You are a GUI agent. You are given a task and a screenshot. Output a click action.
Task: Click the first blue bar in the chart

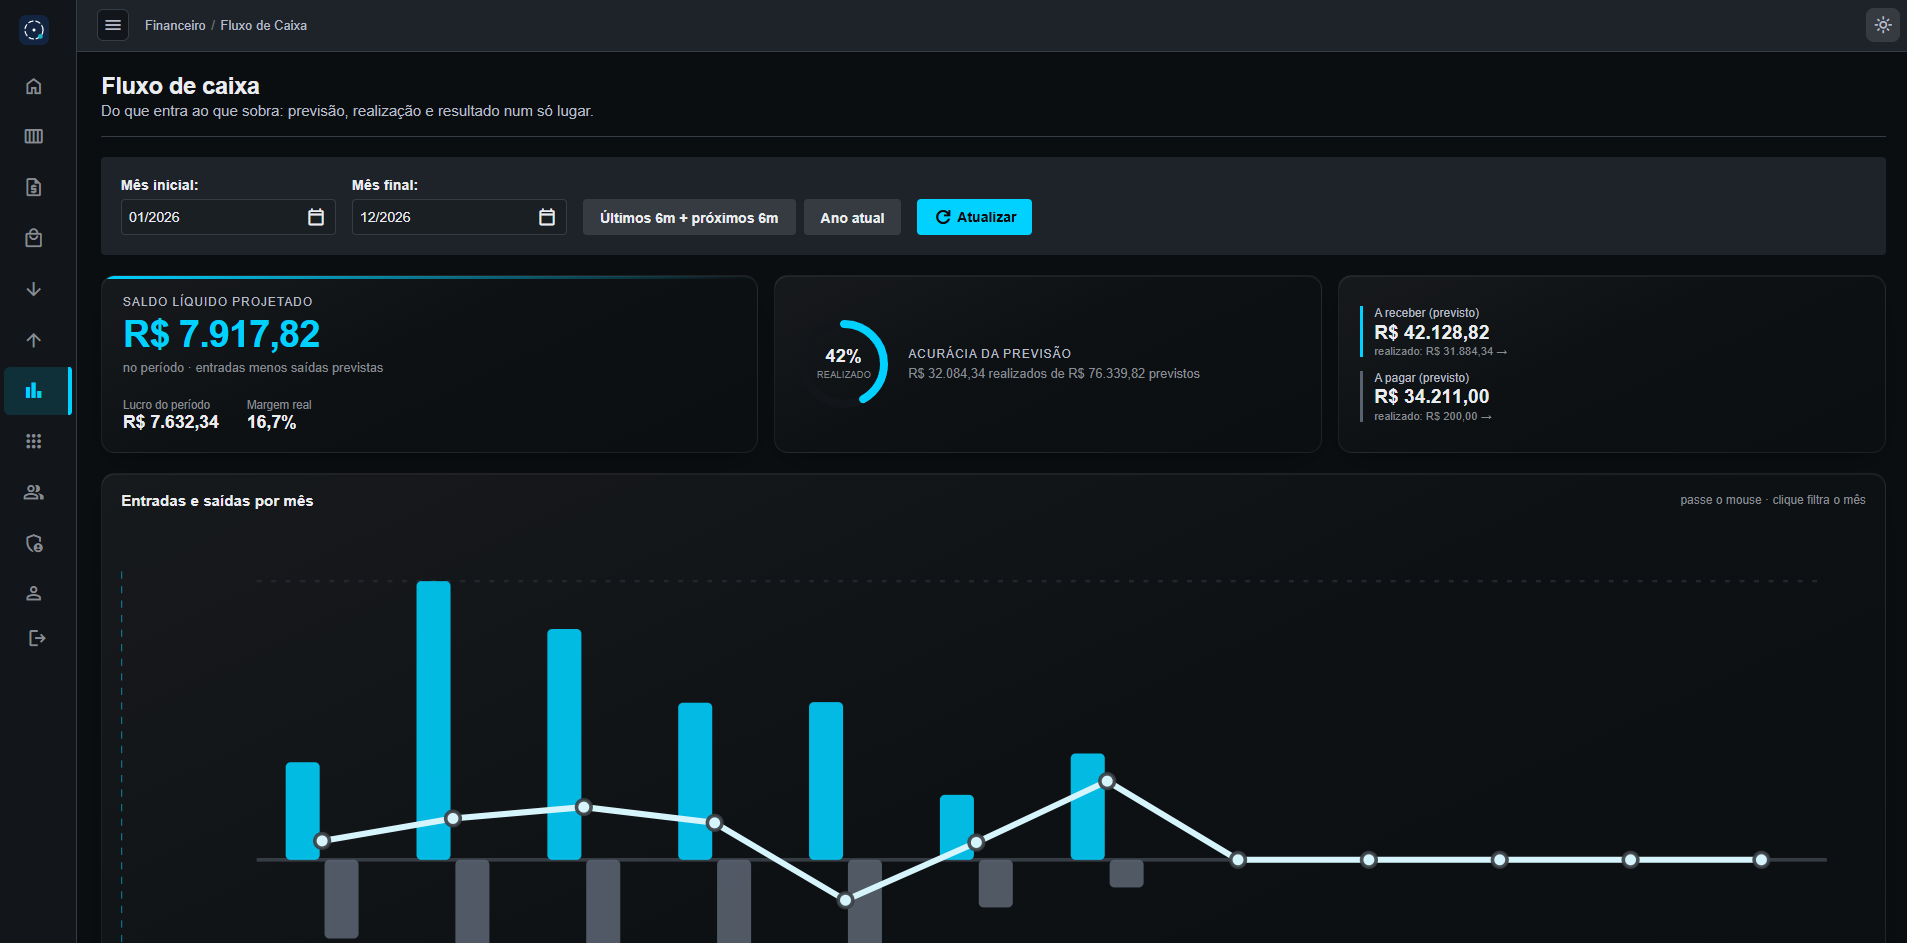click(303, 811)
